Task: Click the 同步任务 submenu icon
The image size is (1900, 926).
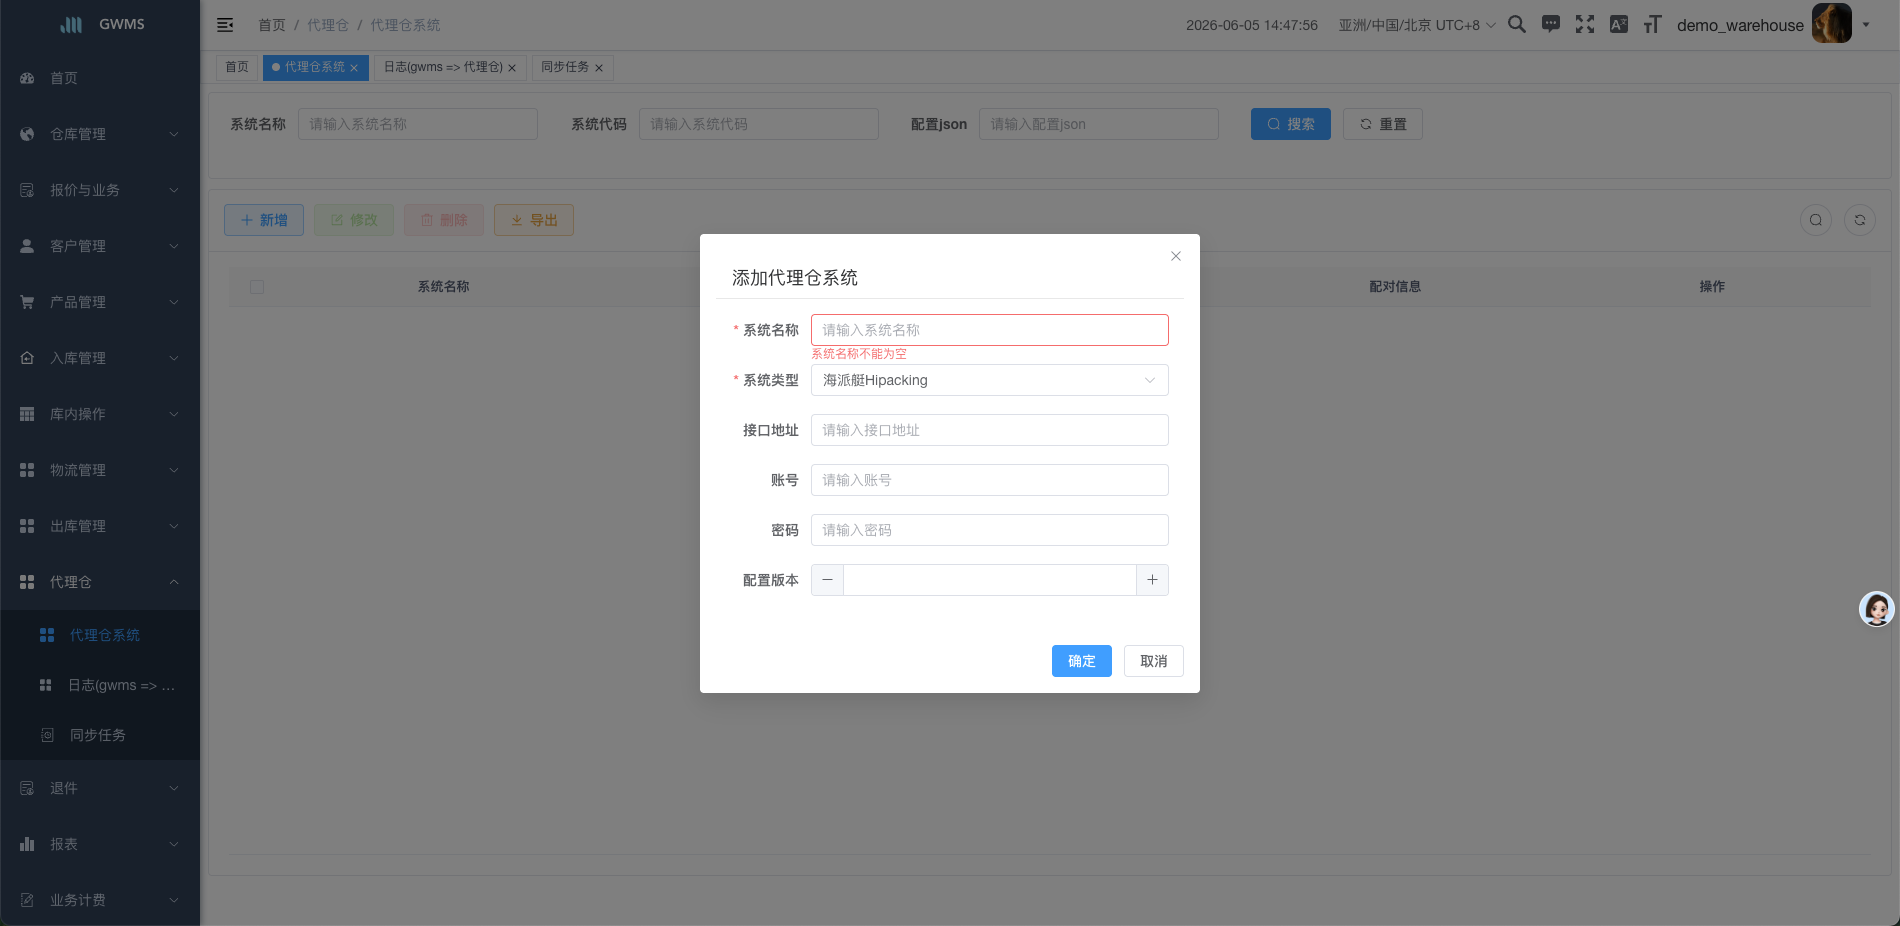Action: (x=47, y=735)
